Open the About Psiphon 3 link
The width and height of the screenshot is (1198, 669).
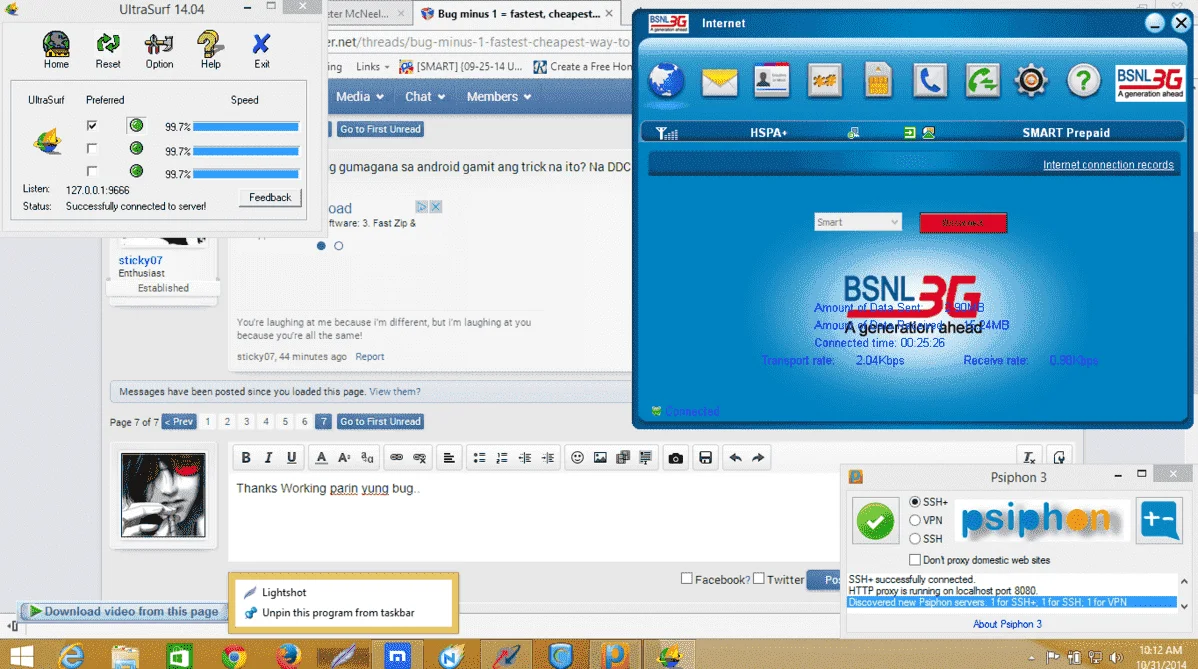pyautogui.click(x=1006, y=624)
